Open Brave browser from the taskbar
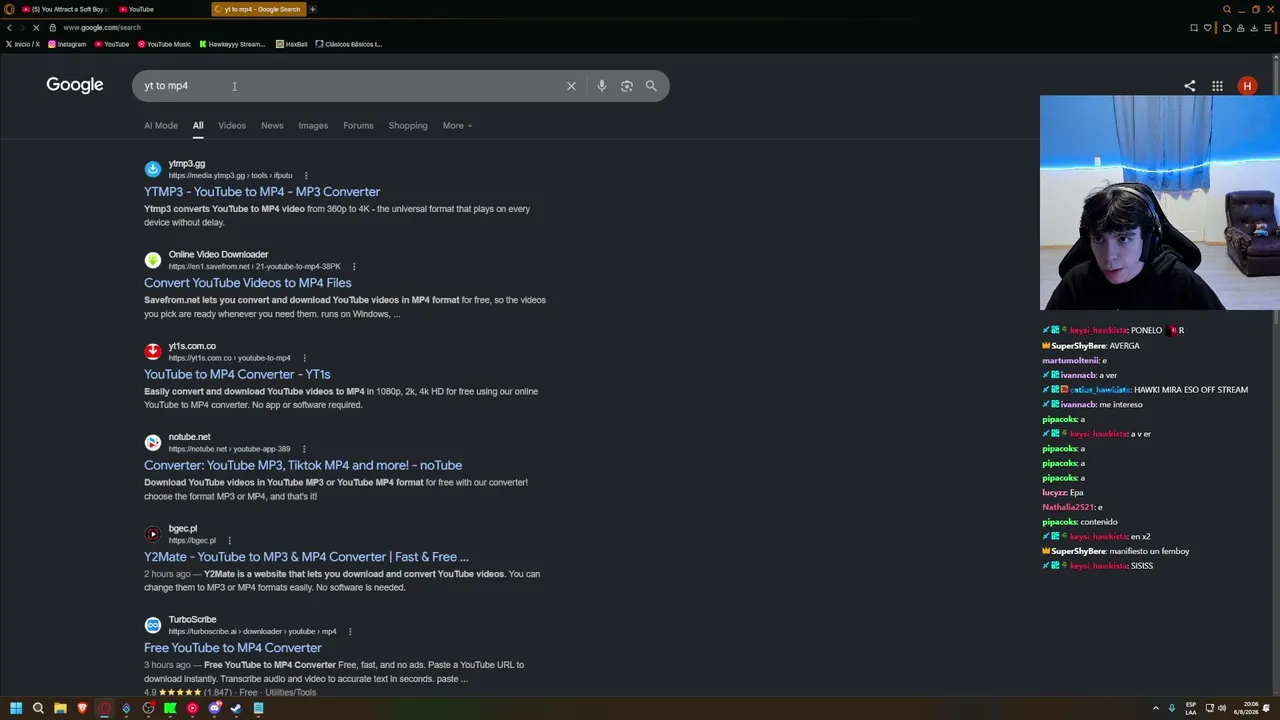 point(82,708)
